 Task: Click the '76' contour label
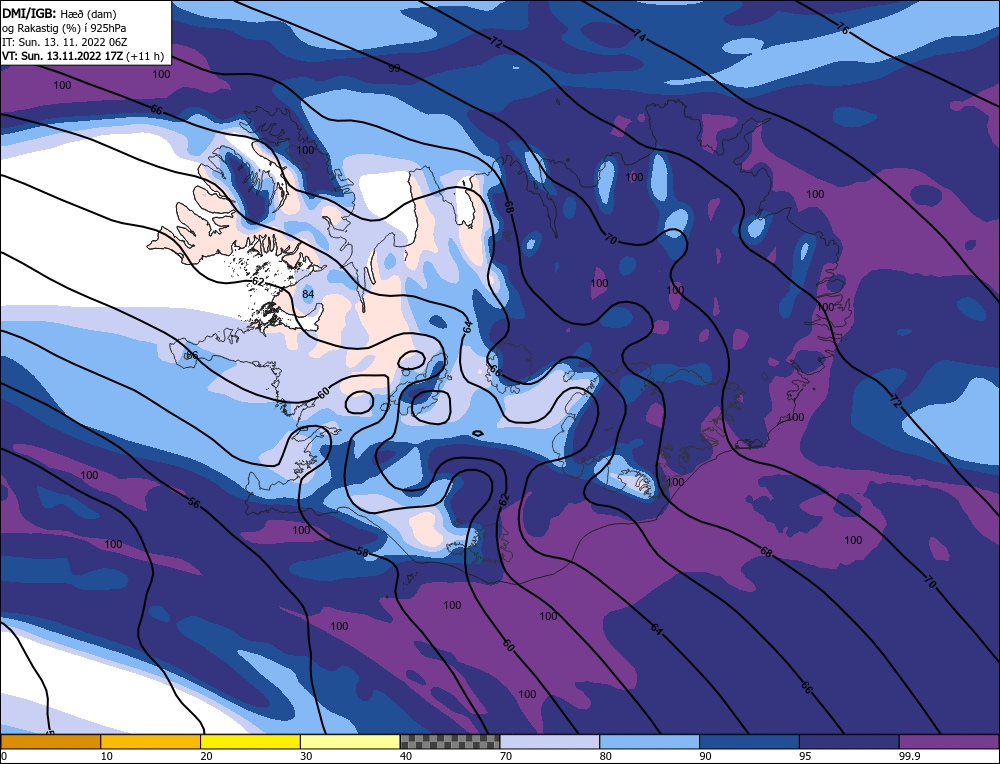(x=842, y=28)
